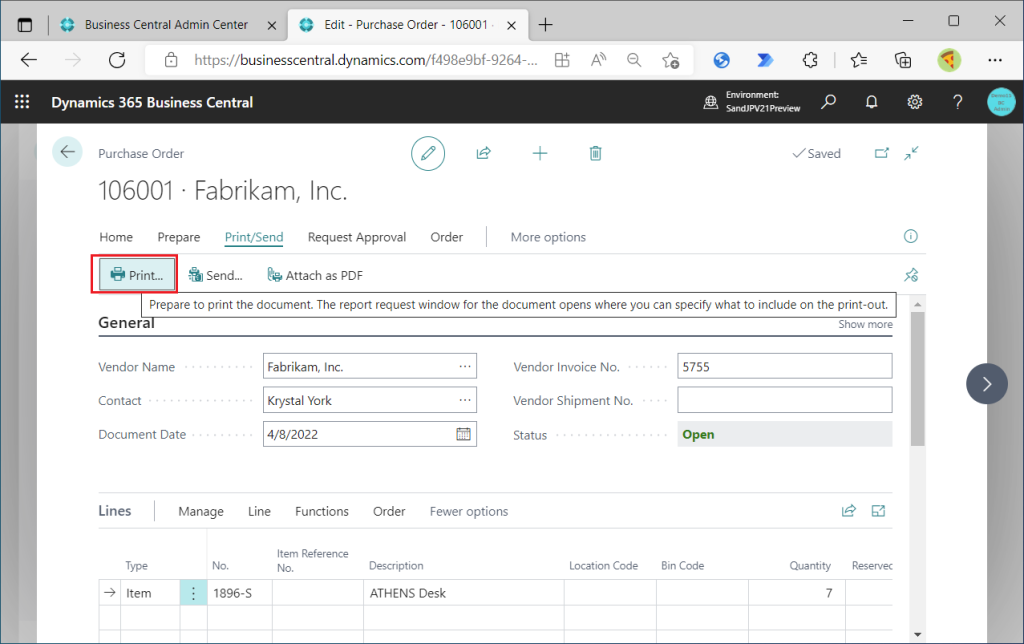This screenshot has height=644, width=1024.
Task: Open browser settings and more menu
Action: point(995,60)
